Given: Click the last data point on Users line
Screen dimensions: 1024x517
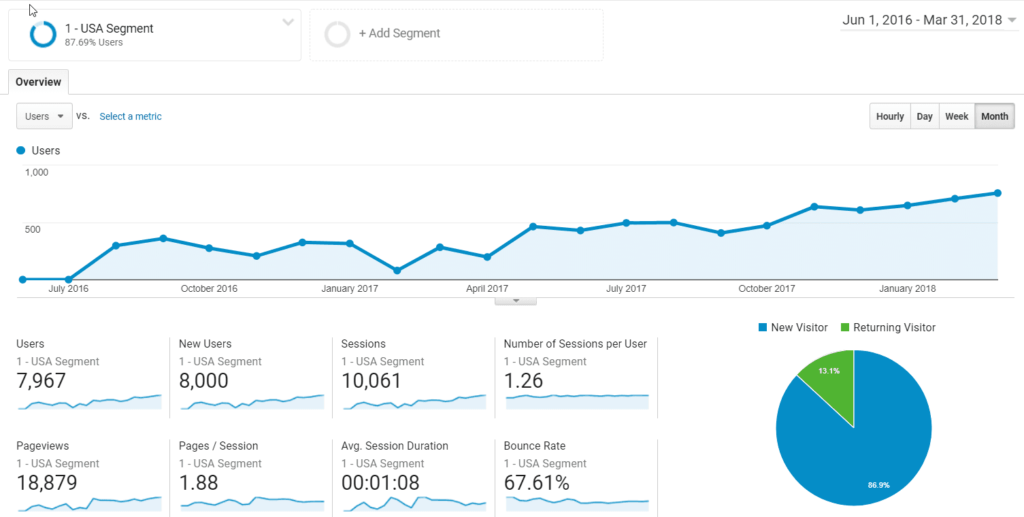Looking at the screenshot, I should tap(997, 193).
